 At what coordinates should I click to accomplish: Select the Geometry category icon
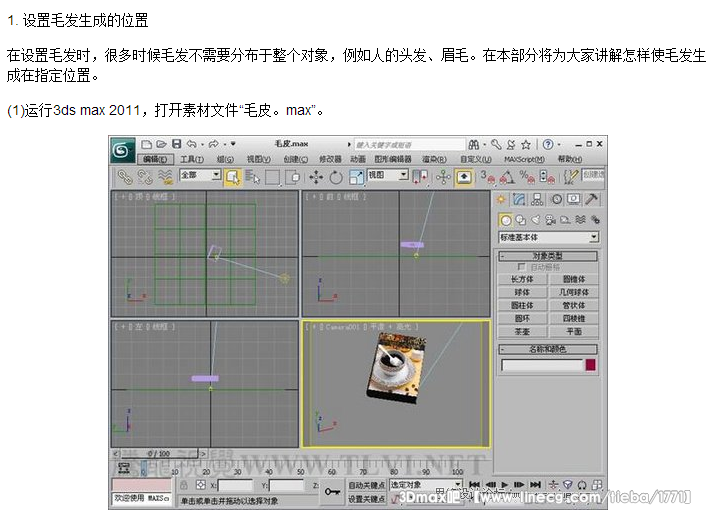[506, 220]
